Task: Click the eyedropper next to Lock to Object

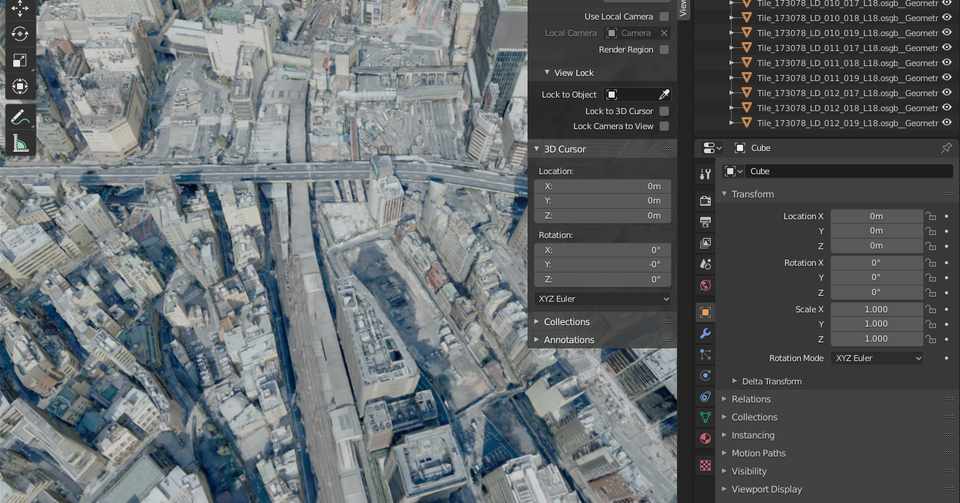Action: tap(664, 94)
